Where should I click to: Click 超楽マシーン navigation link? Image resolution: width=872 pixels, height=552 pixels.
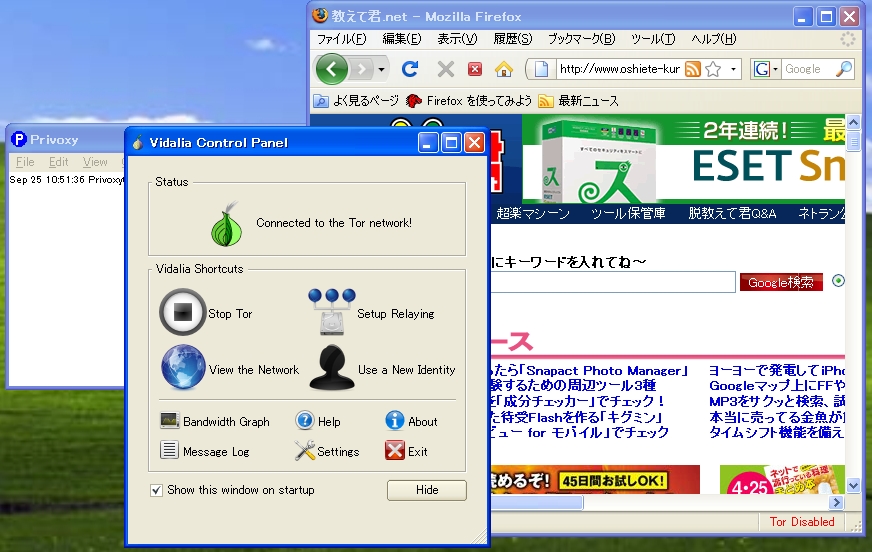tap(533, 213)
